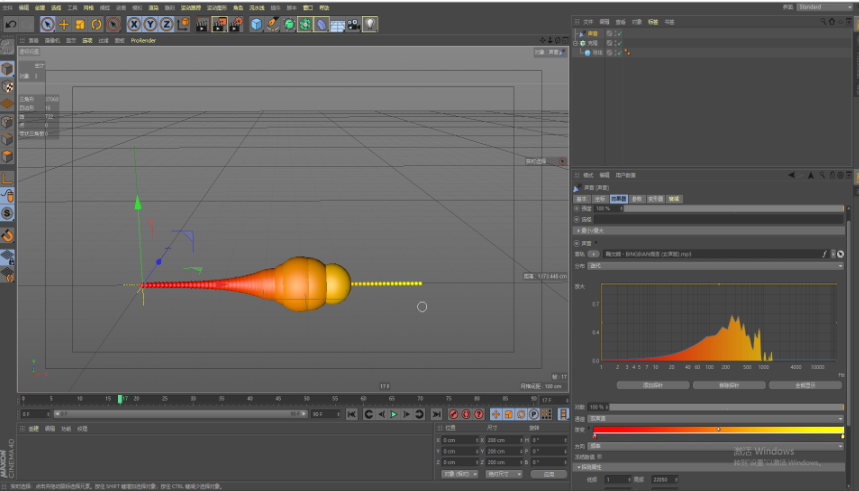Open the dropdown right under the gradient
Screen dimensions: 859x491
(x=715, y=446)
